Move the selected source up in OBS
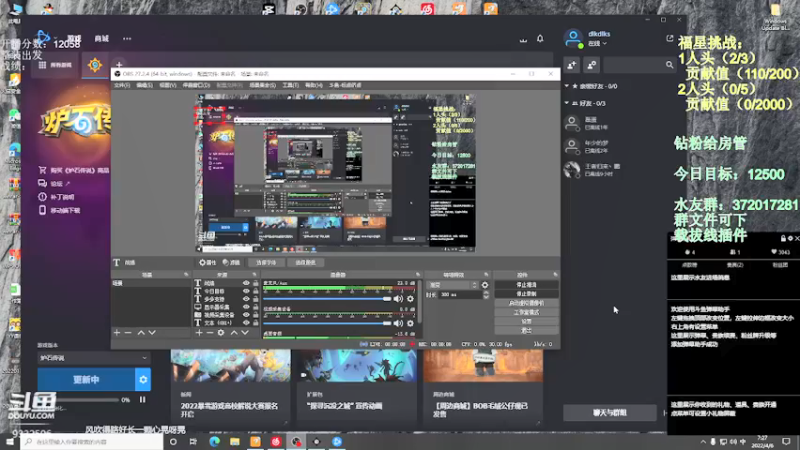The image size is (800, 450). pos(234,333)
